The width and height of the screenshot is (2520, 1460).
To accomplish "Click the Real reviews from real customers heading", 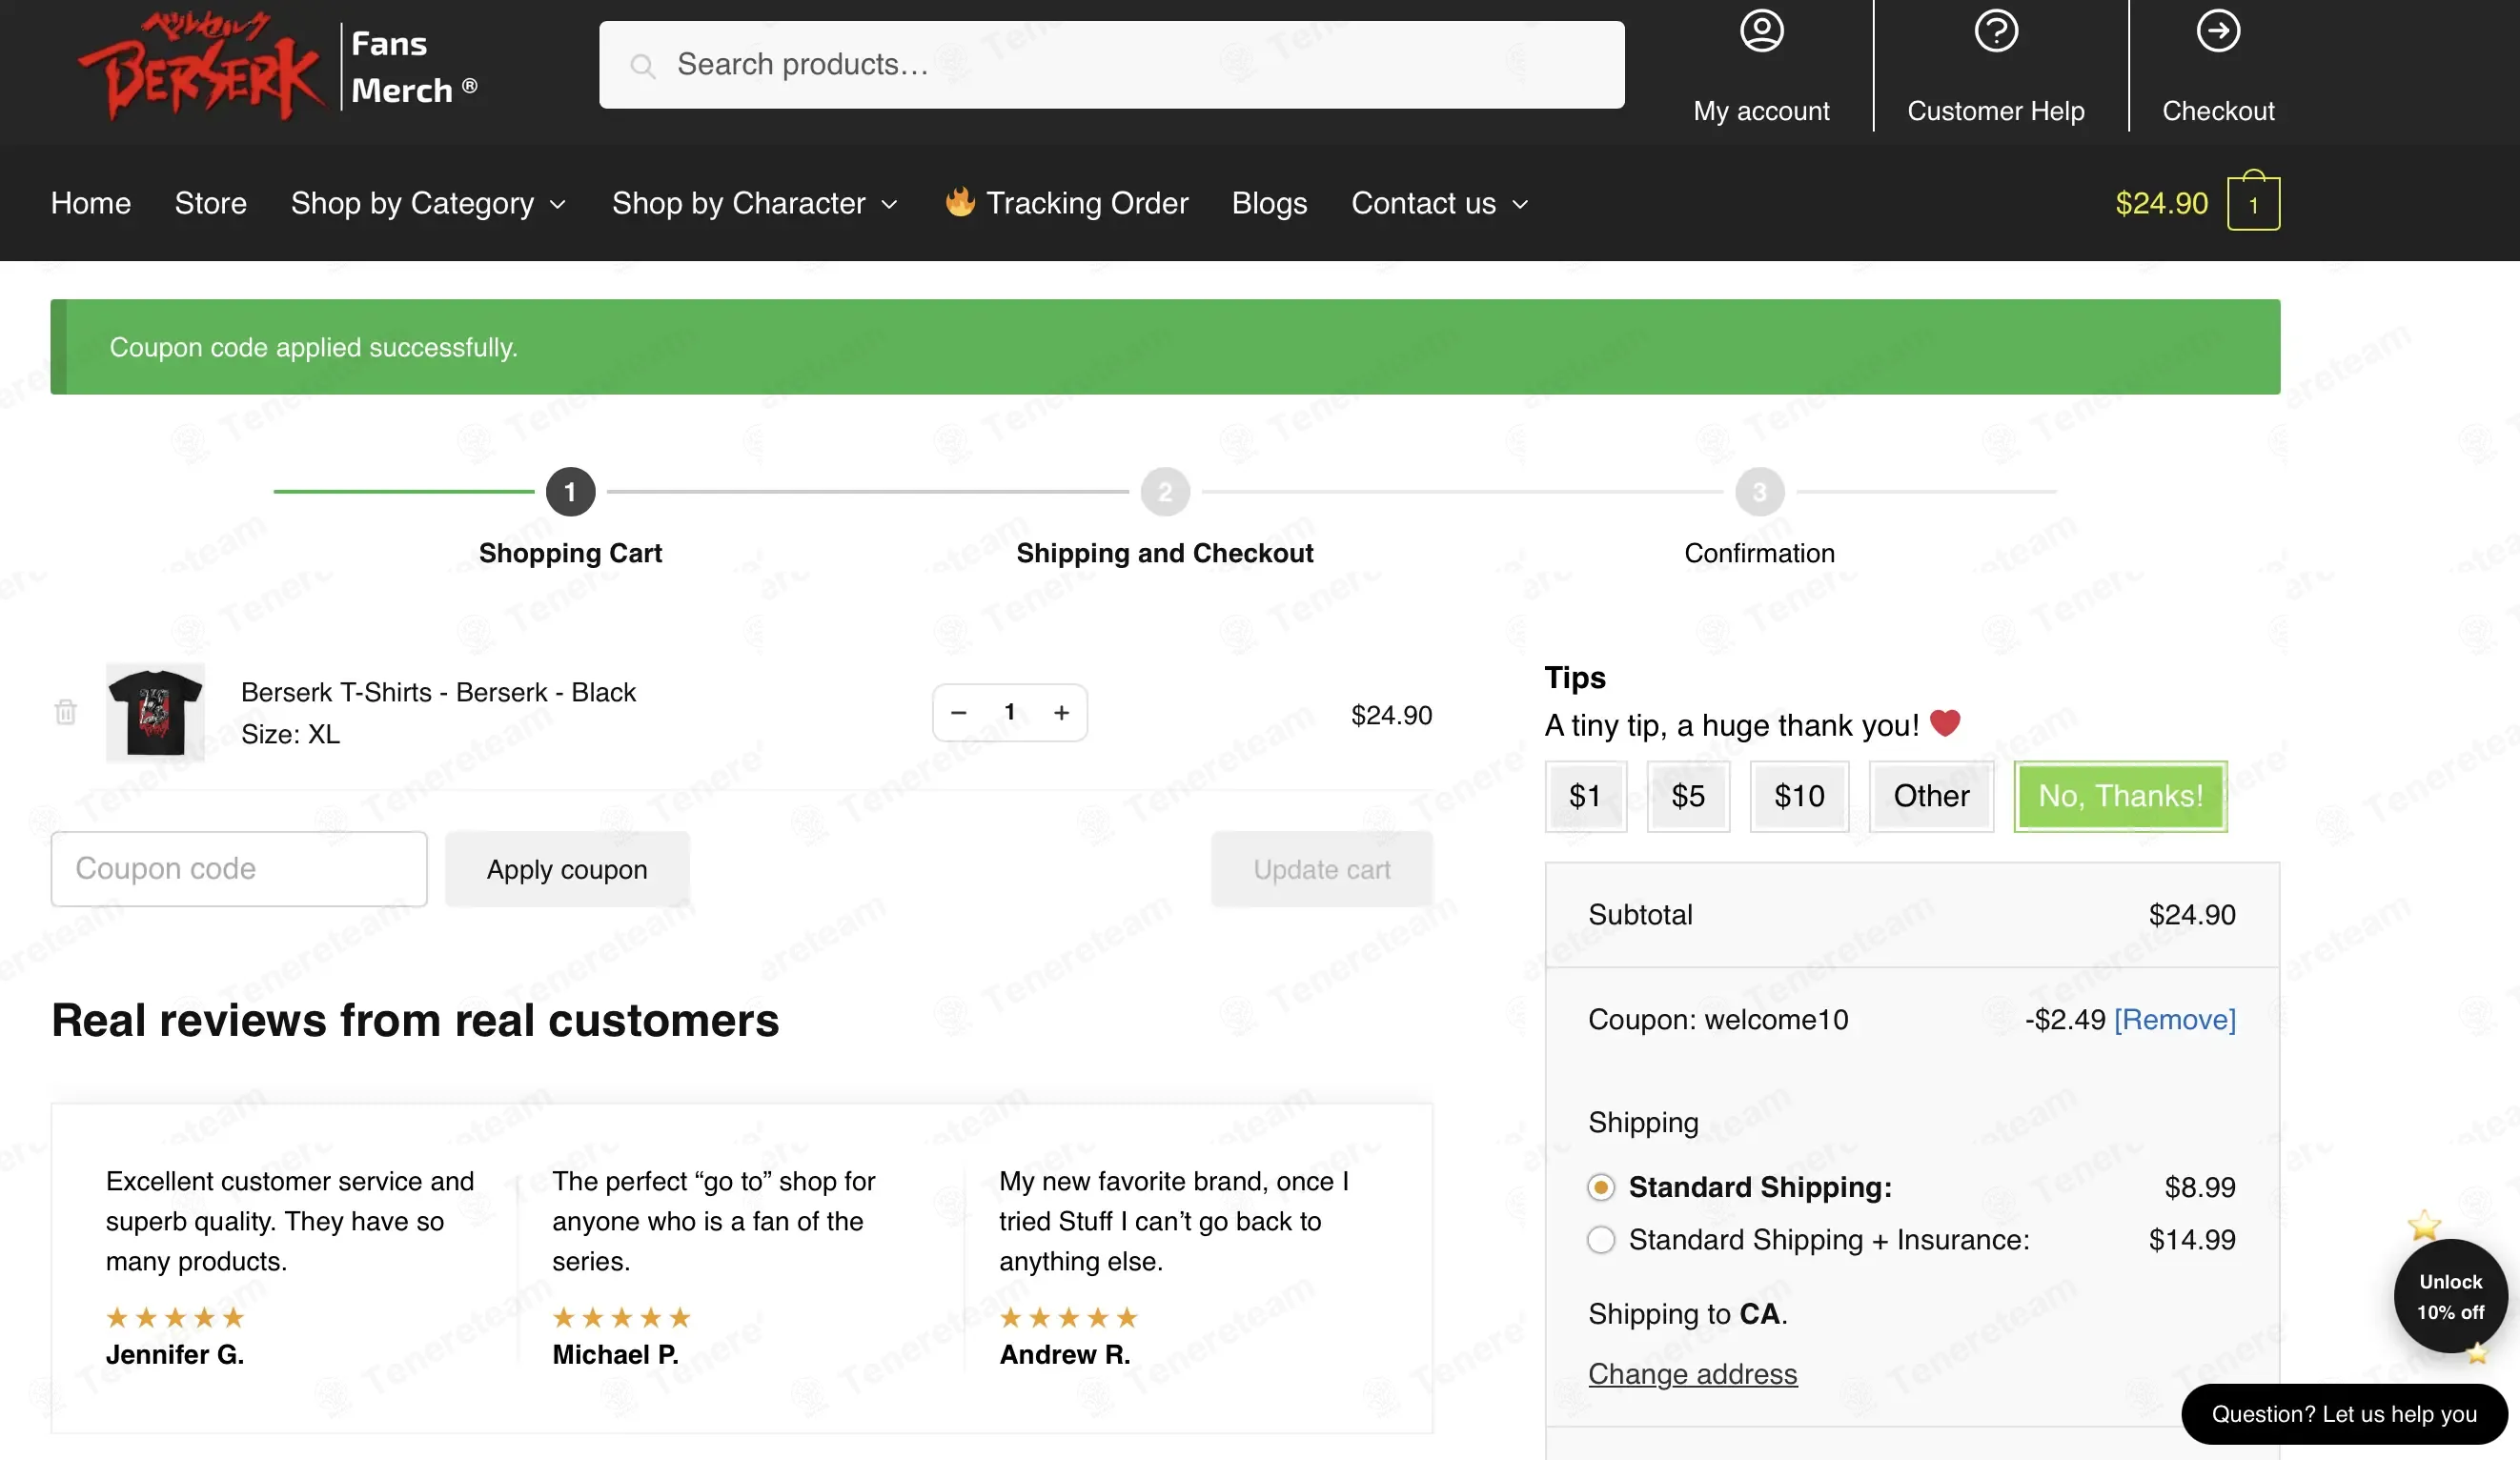I will point(415,1020).
